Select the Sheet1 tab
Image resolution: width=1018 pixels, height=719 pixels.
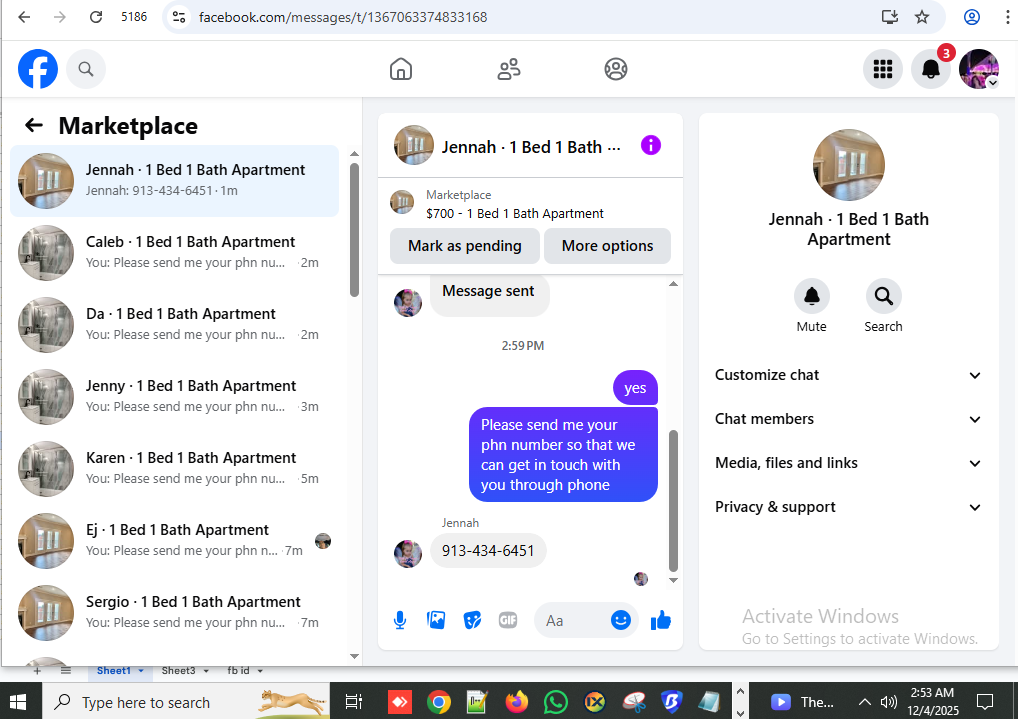114,671
